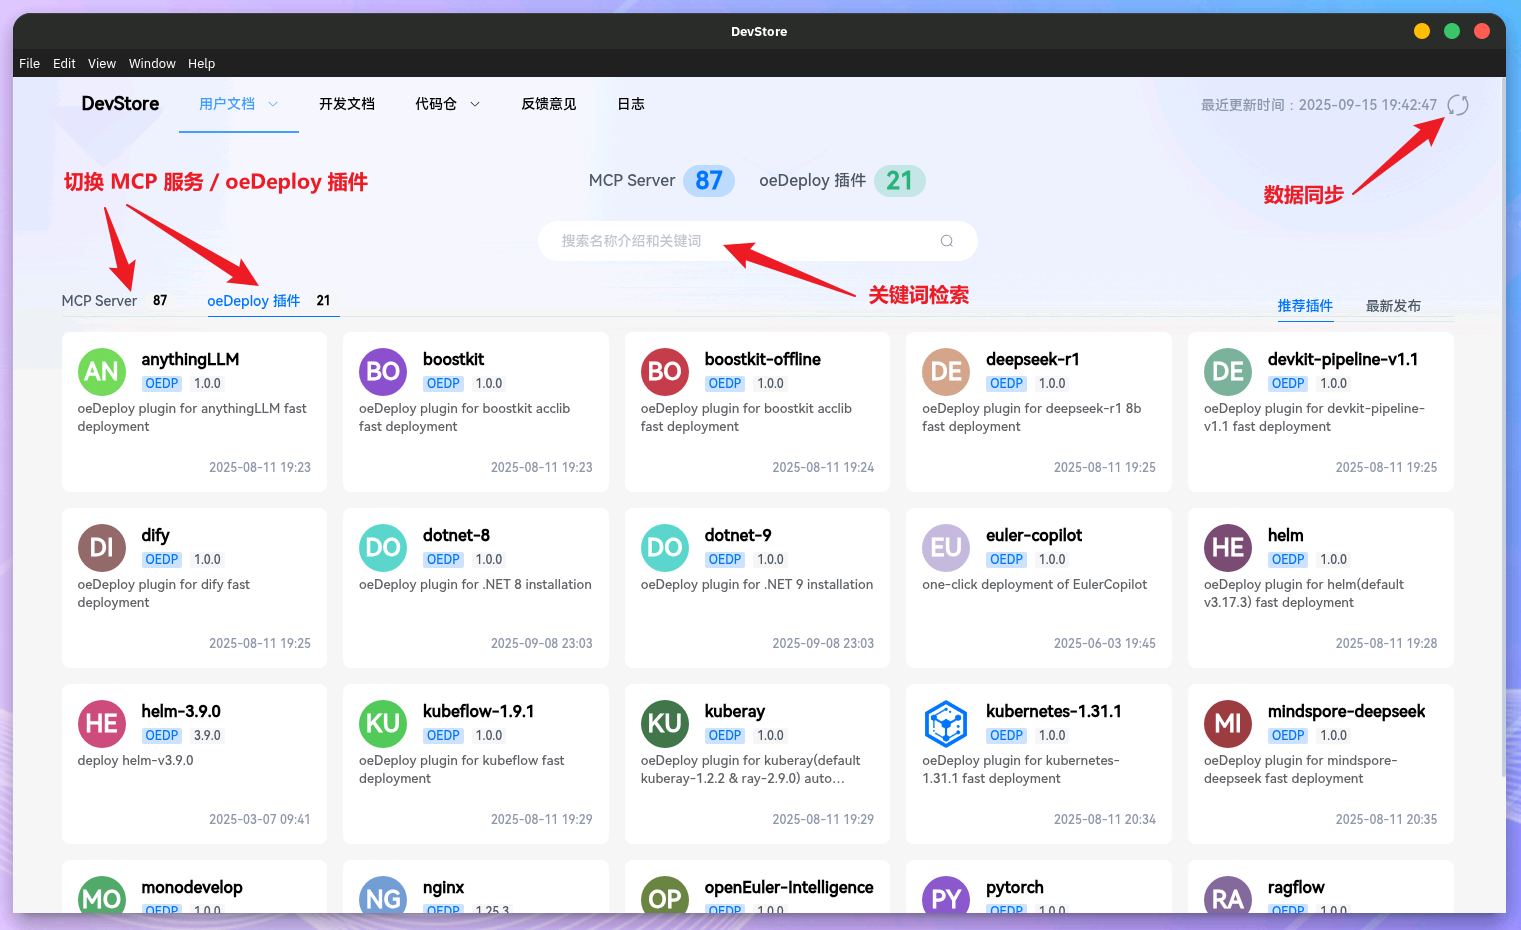Click the purple BO boostkit avatar
This screenshot has width=1521, height=930.
(x=383, y=372)
